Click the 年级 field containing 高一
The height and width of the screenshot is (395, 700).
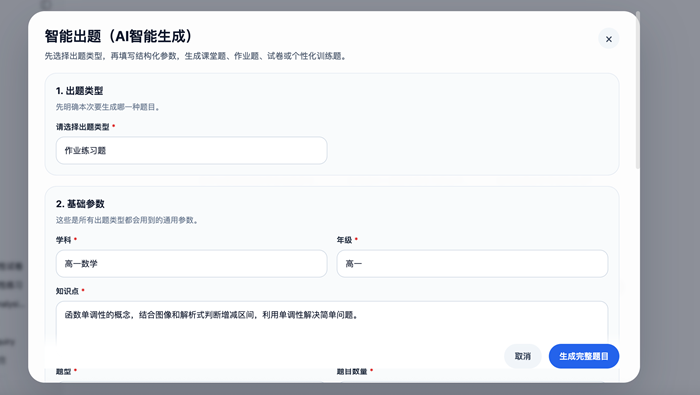[472, 264]
